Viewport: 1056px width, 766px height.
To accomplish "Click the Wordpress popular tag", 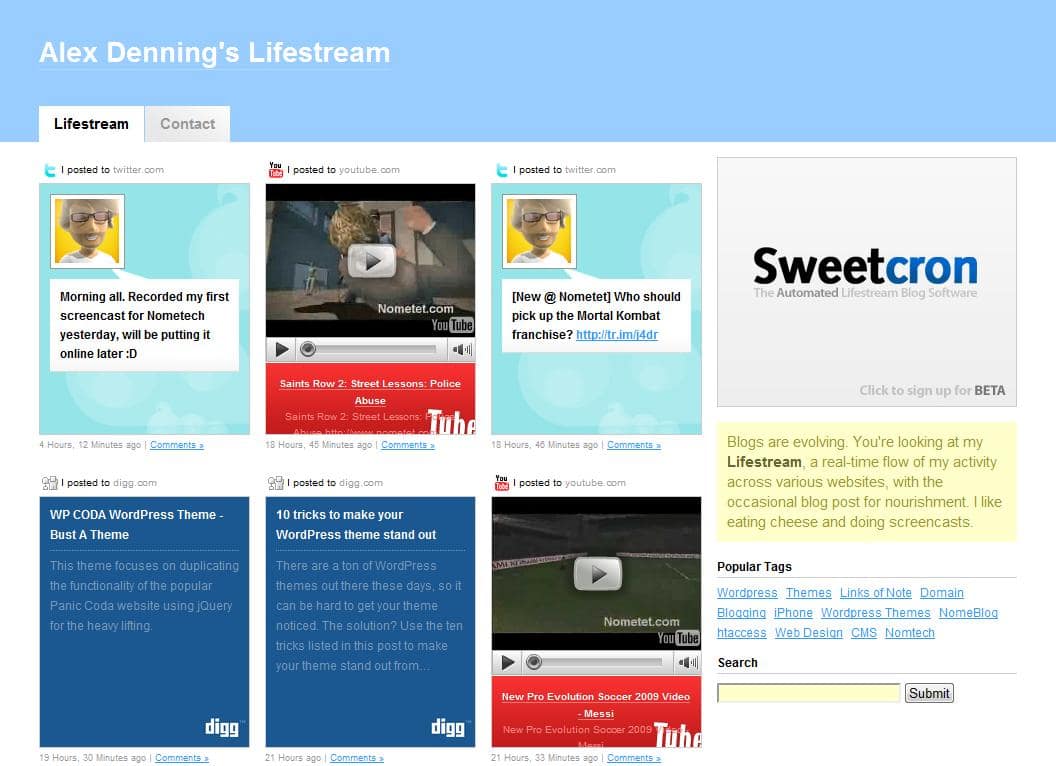I will [747, 592].
